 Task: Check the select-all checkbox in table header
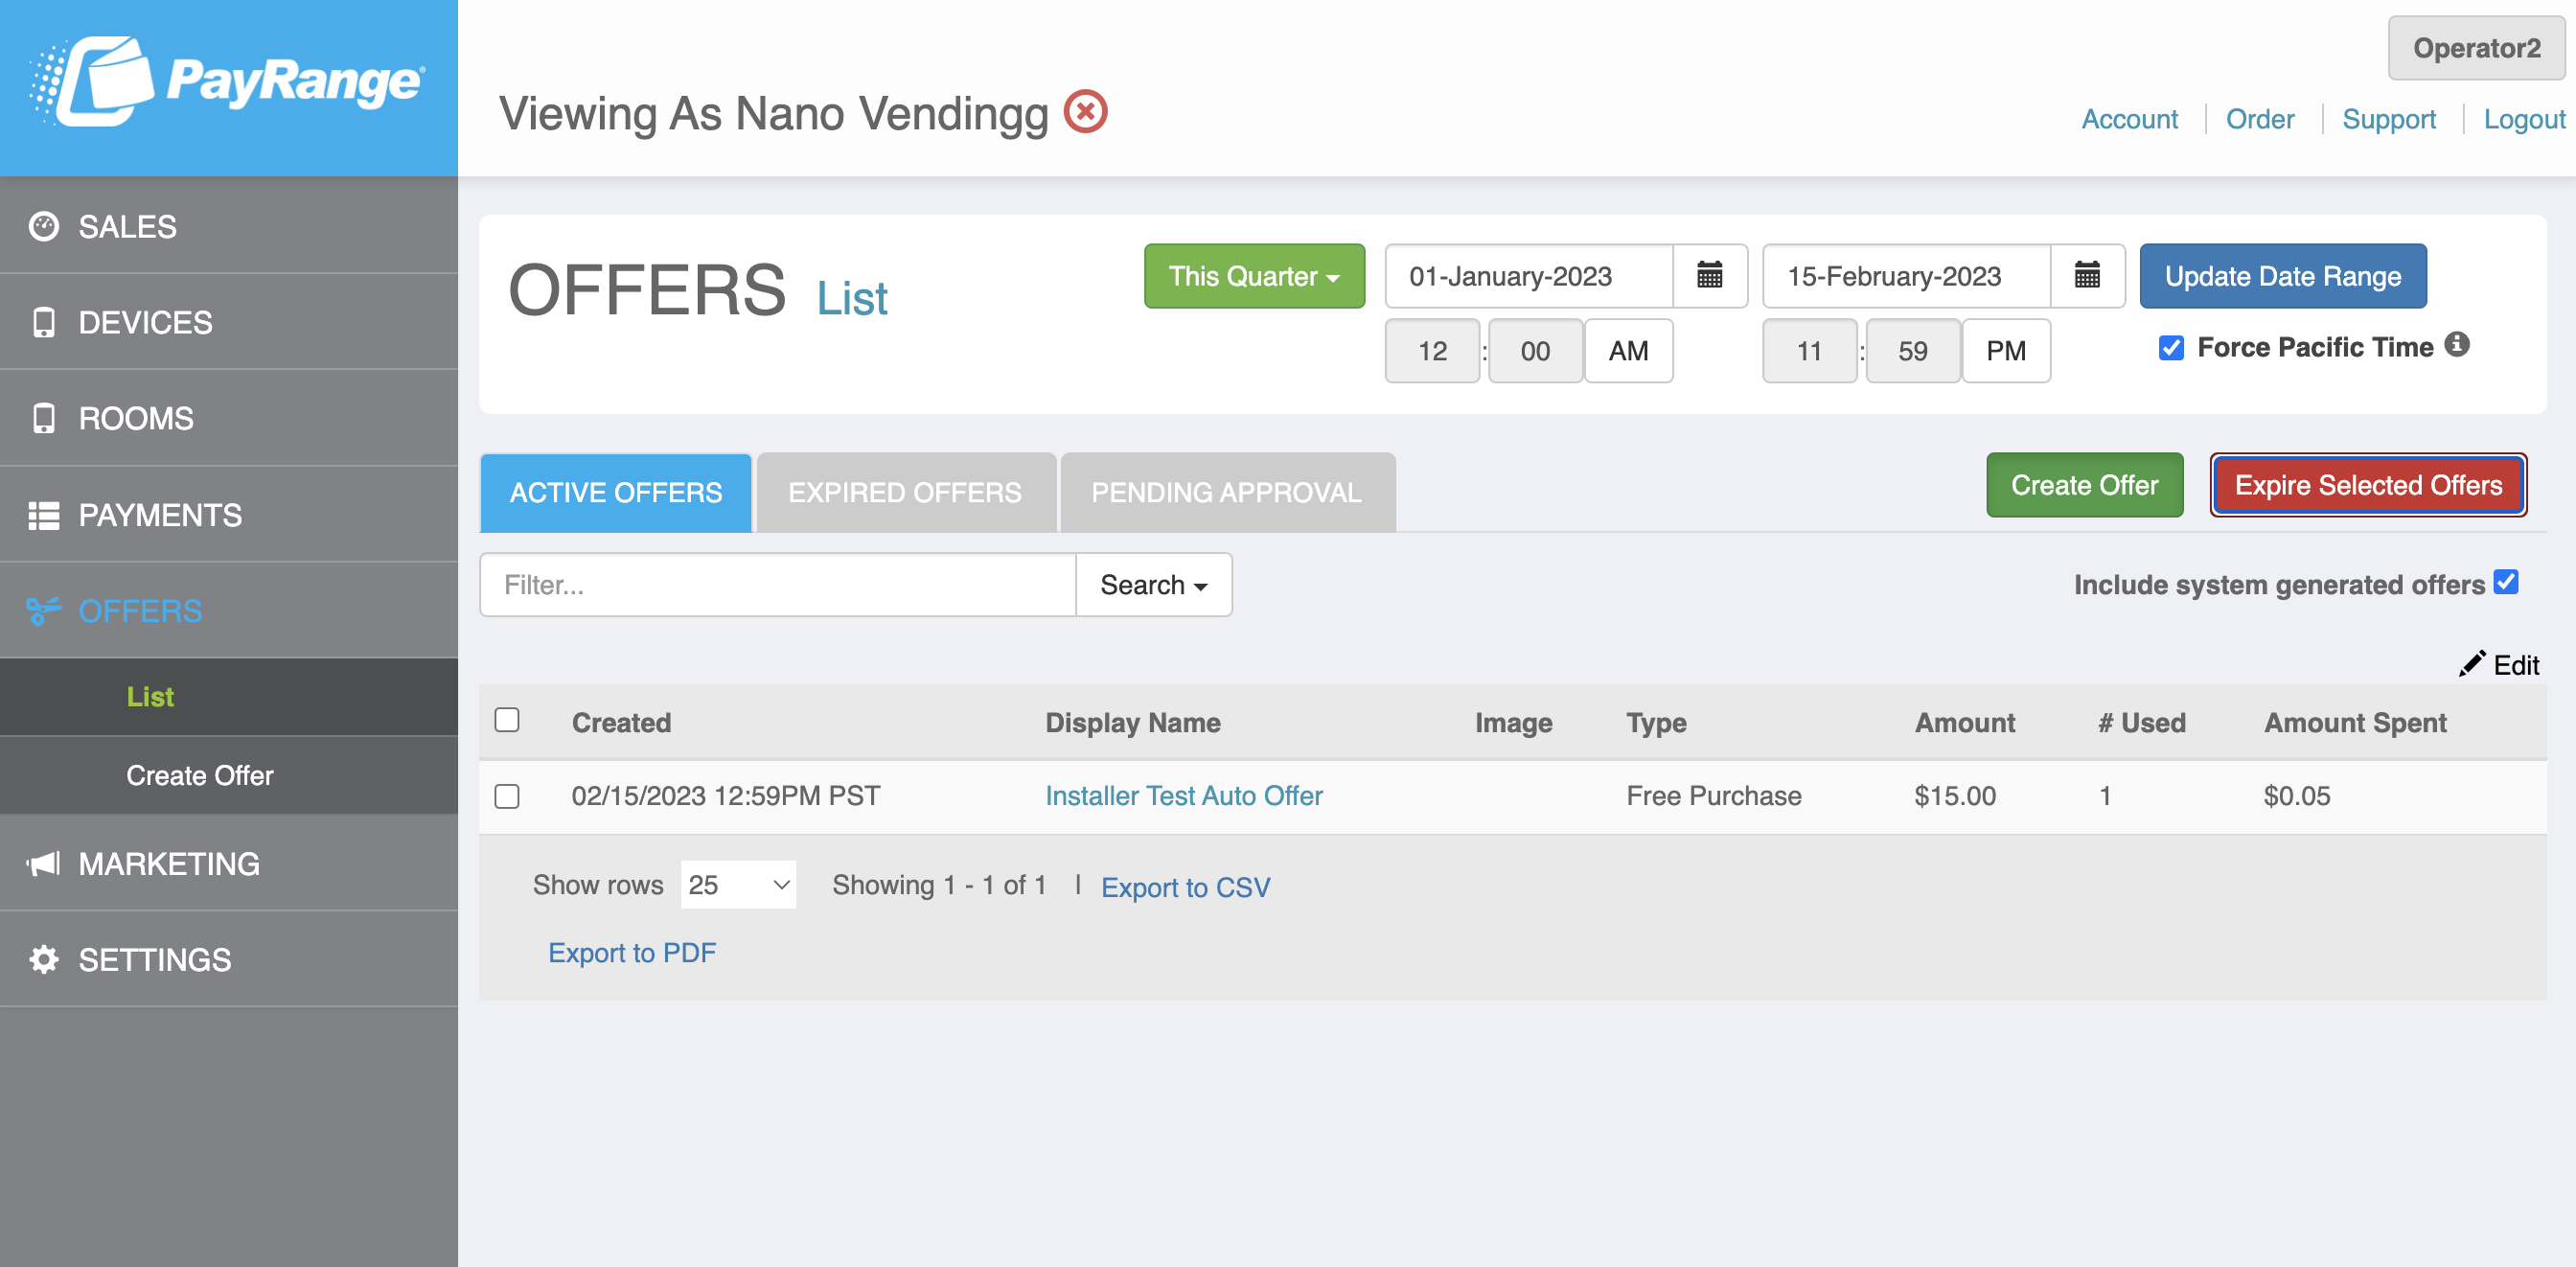point(507,720)
